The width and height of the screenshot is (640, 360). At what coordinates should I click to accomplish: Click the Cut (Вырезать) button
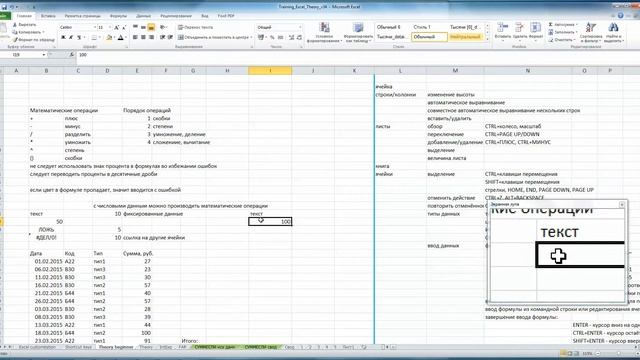pyautogui.click(x=24, y=25)
